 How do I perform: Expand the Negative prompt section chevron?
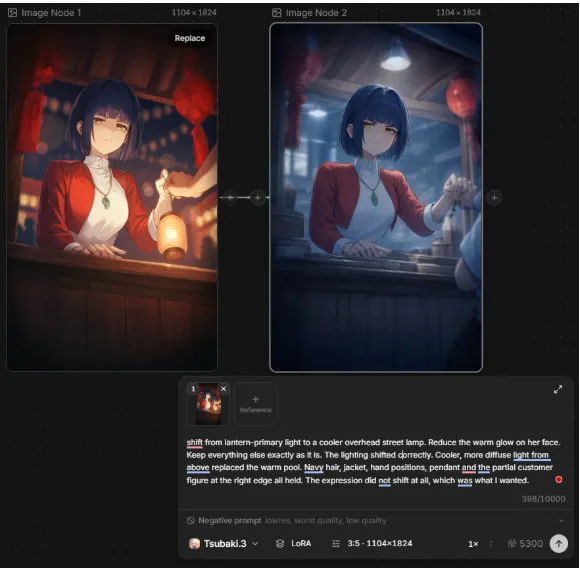(x=561, y=521)
